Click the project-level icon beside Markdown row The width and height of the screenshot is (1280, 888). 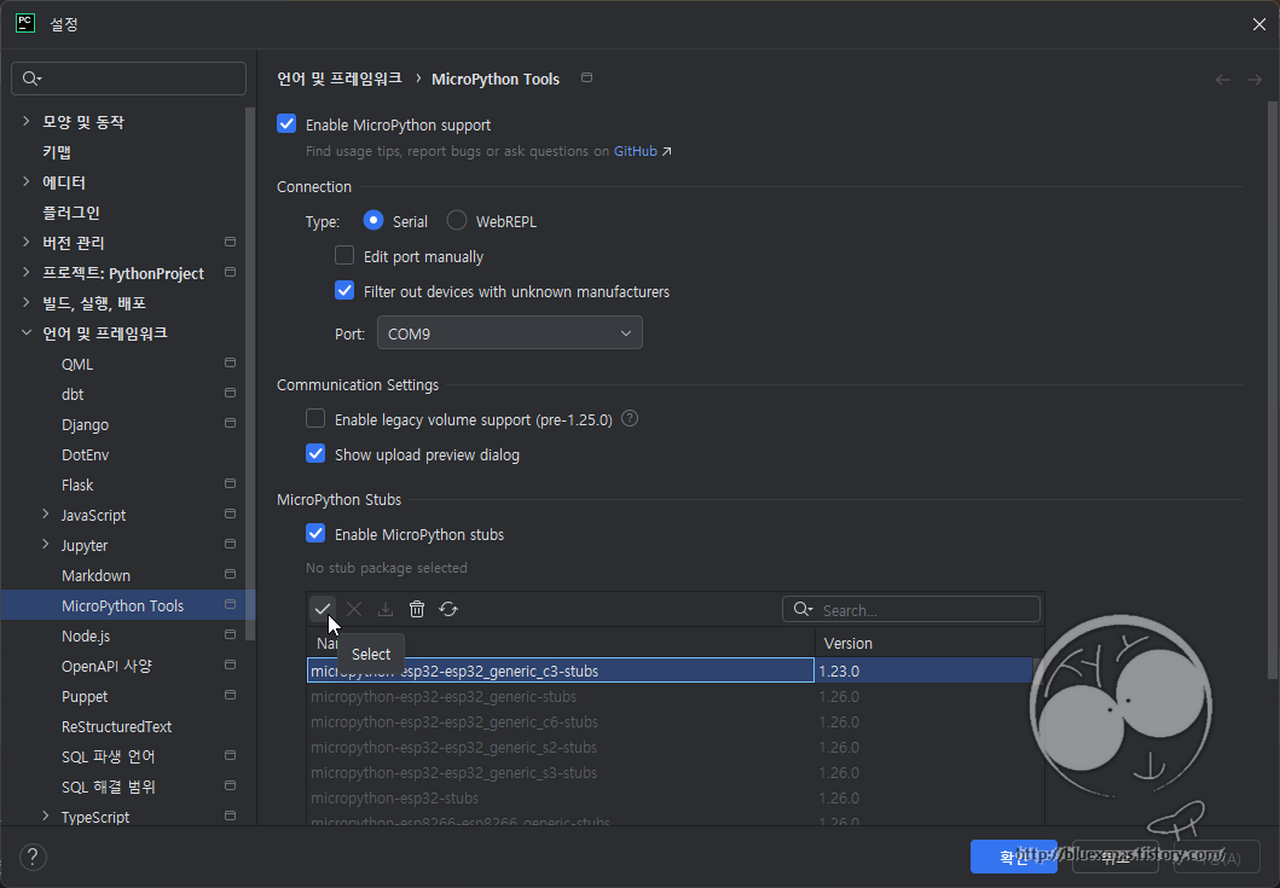230,575
